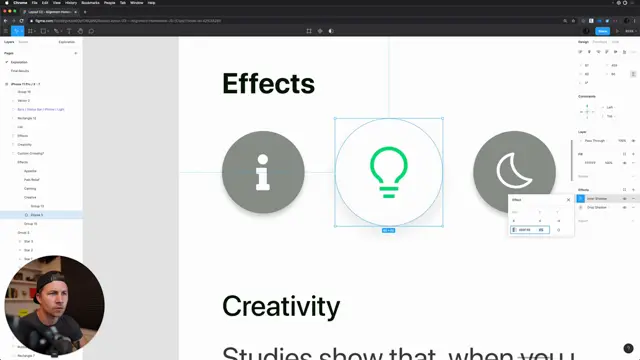The image size is (640, 360).
Task: Open Drop Shadow effect settings icon
Action: tap(580, 207)
